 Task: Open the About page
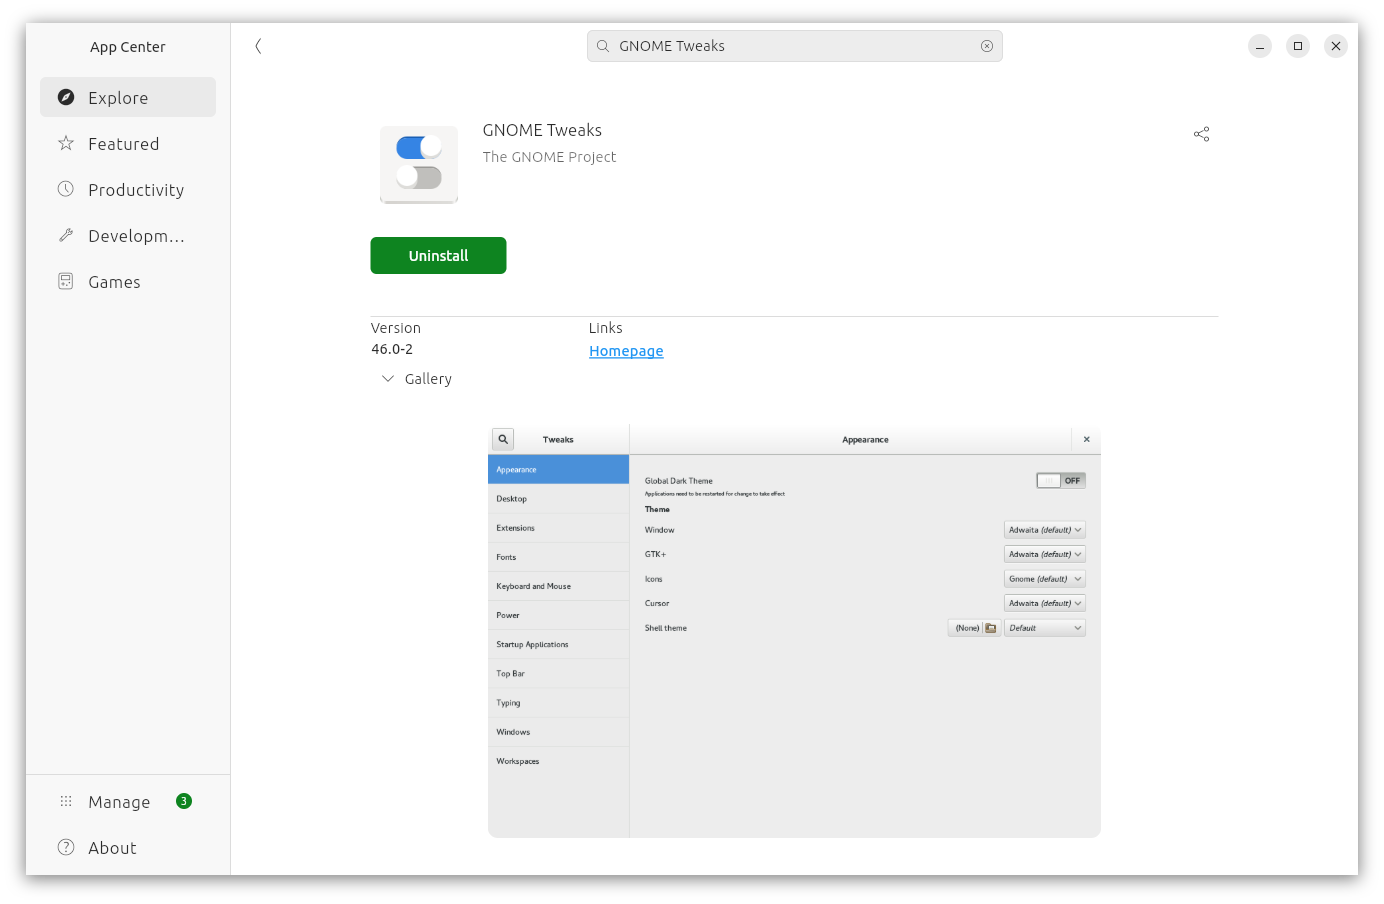point(128,847)
